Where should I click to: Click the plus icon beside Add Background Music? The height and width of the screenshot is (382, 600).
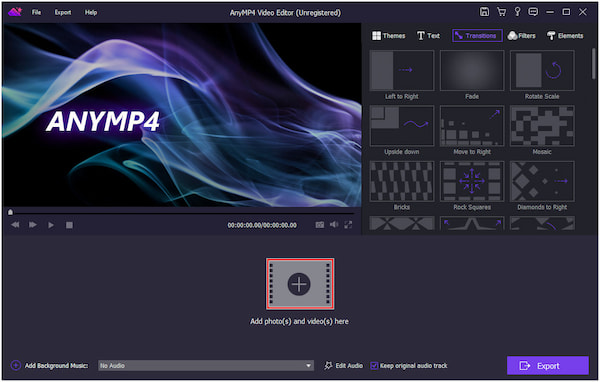[16, 365]
